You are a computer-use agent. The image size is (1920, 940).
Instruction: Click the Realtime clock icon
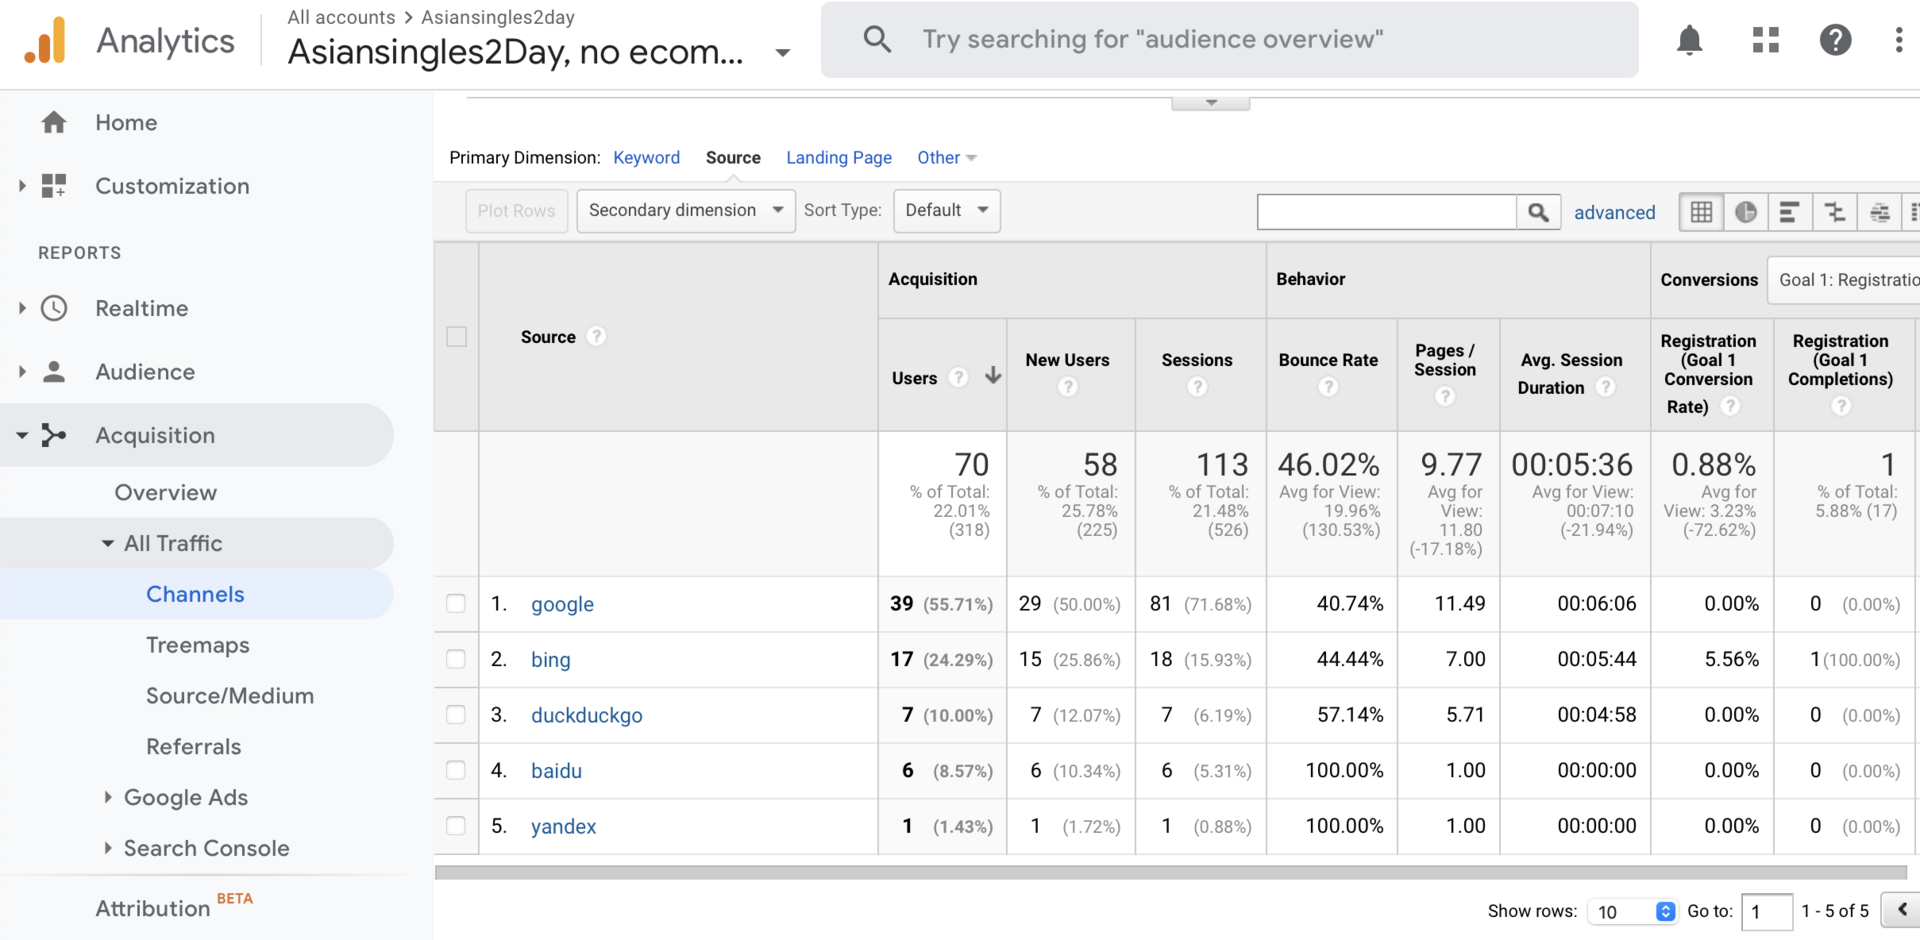pos(54,308)
